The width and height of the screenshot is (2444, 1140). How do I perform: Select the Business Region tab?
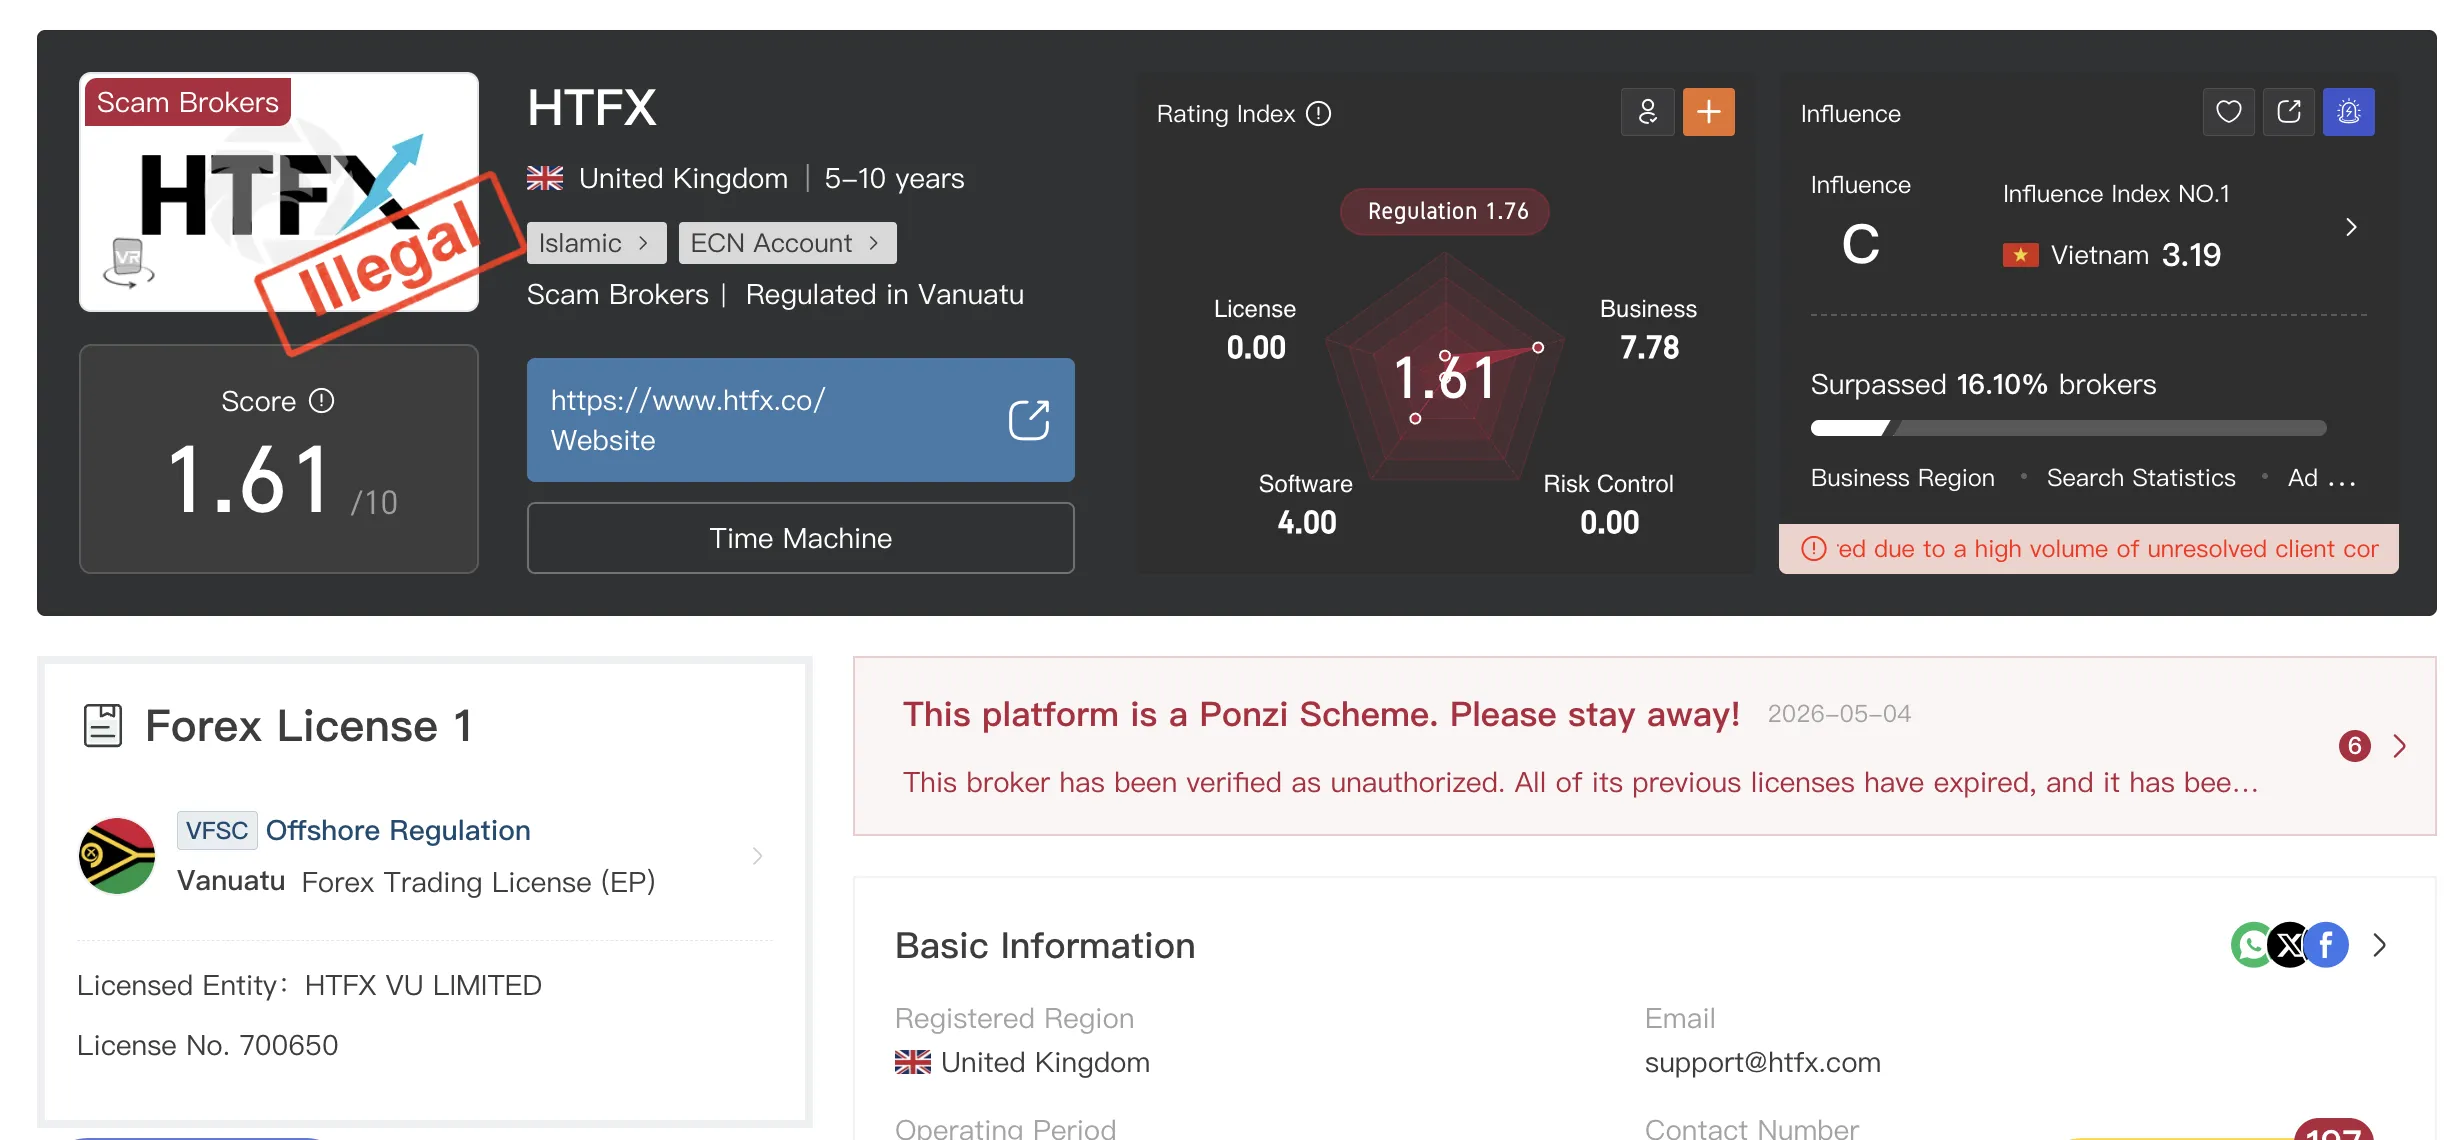point(1902,478)
